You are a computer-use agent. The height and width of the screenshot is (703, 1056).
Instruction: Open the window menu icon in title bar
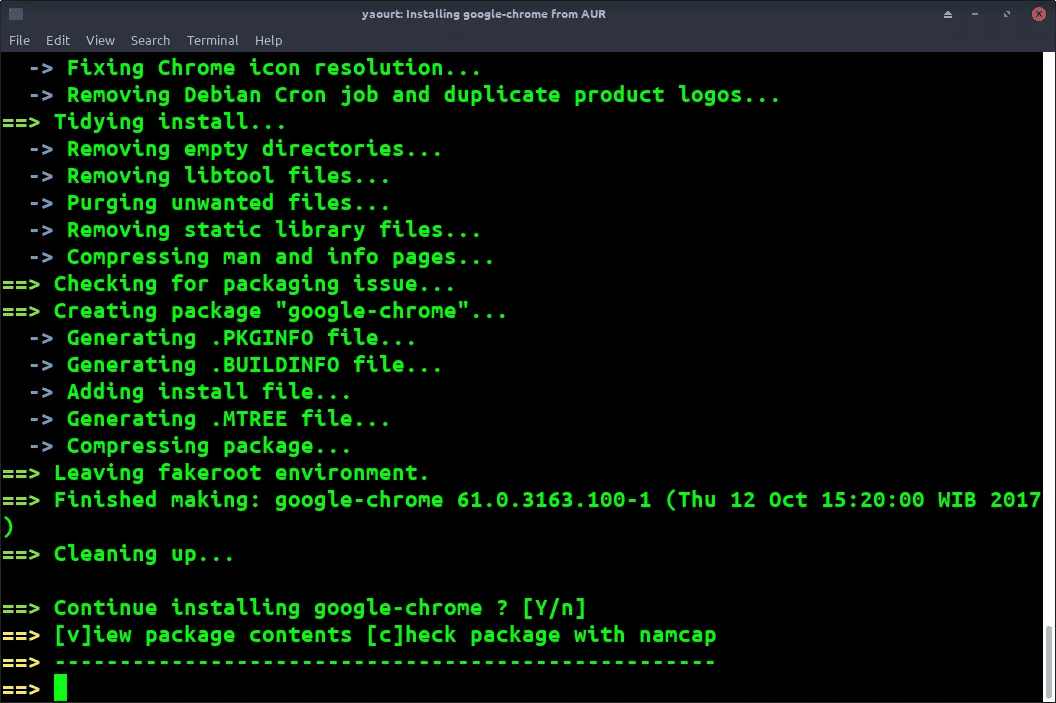[16, 13]
